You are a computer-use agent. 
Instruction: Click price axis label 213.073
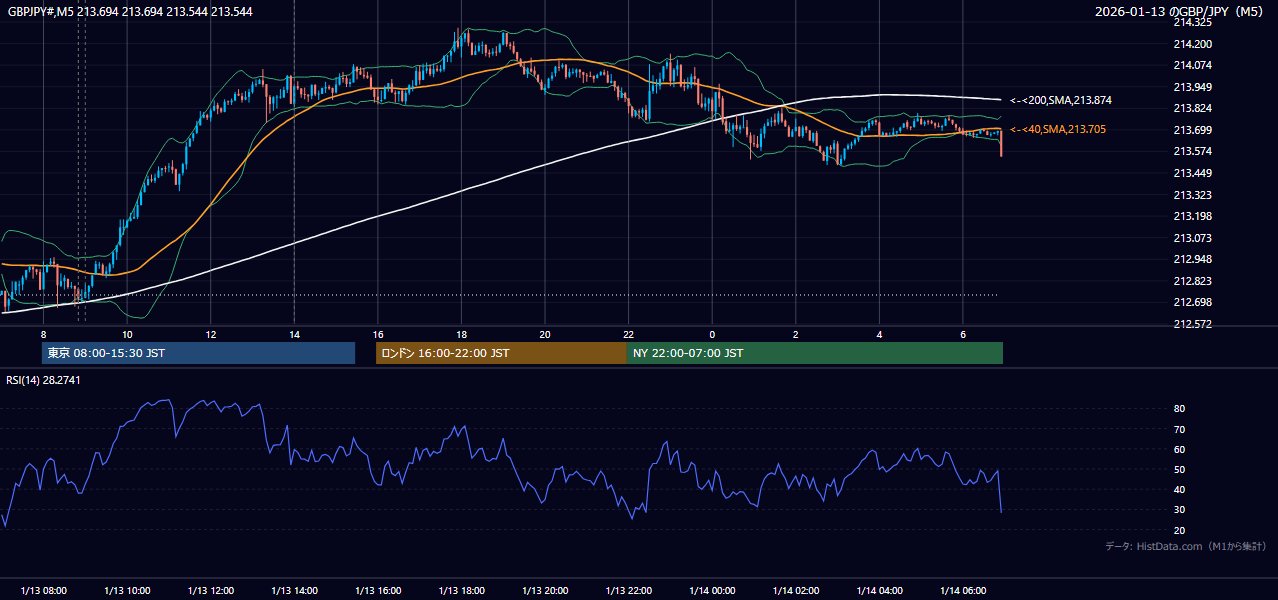(1192, 238)
